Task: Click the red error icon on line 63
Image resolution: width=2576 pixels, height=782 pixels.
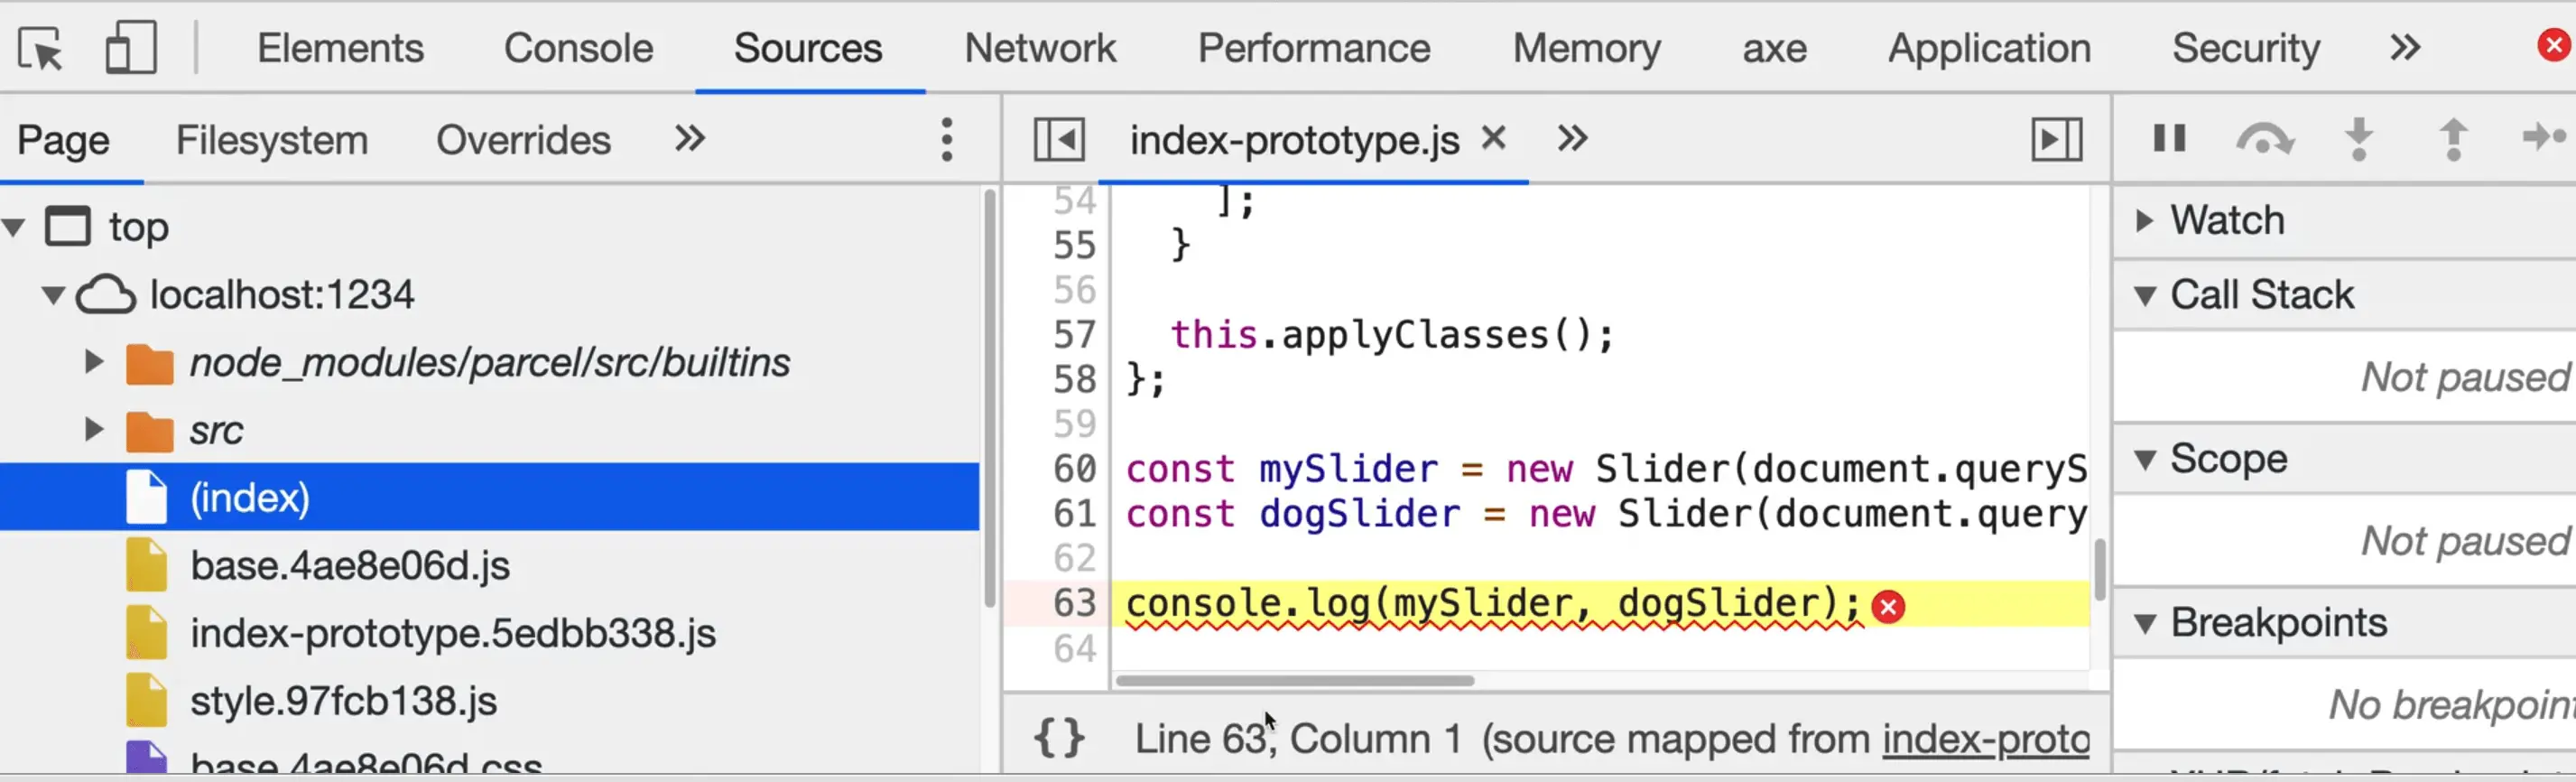Action: [1888, 607]
